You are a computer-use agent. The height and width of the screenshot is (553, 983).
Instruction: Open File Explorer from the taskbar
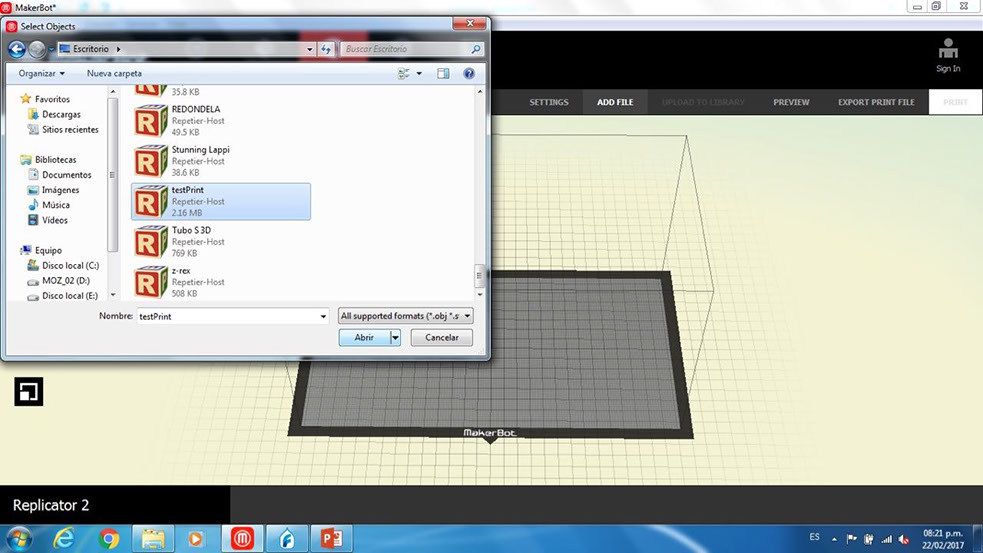click(x=152, y=539)
